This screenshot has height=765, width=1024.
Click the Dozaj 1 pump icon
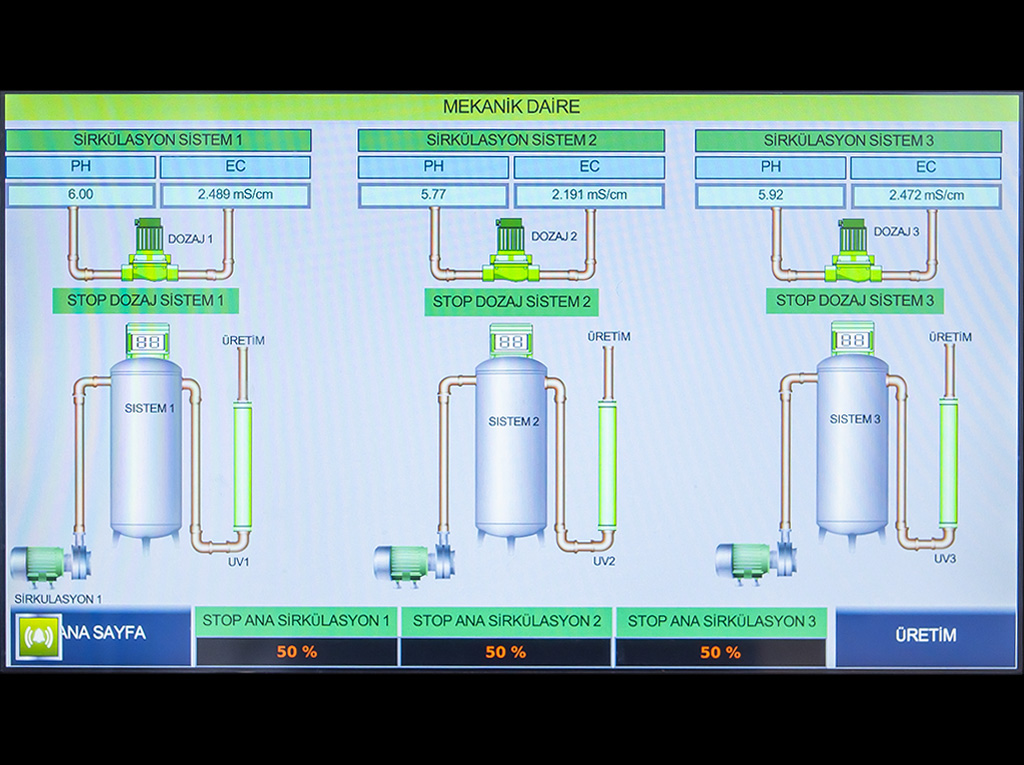pos(148,254)
